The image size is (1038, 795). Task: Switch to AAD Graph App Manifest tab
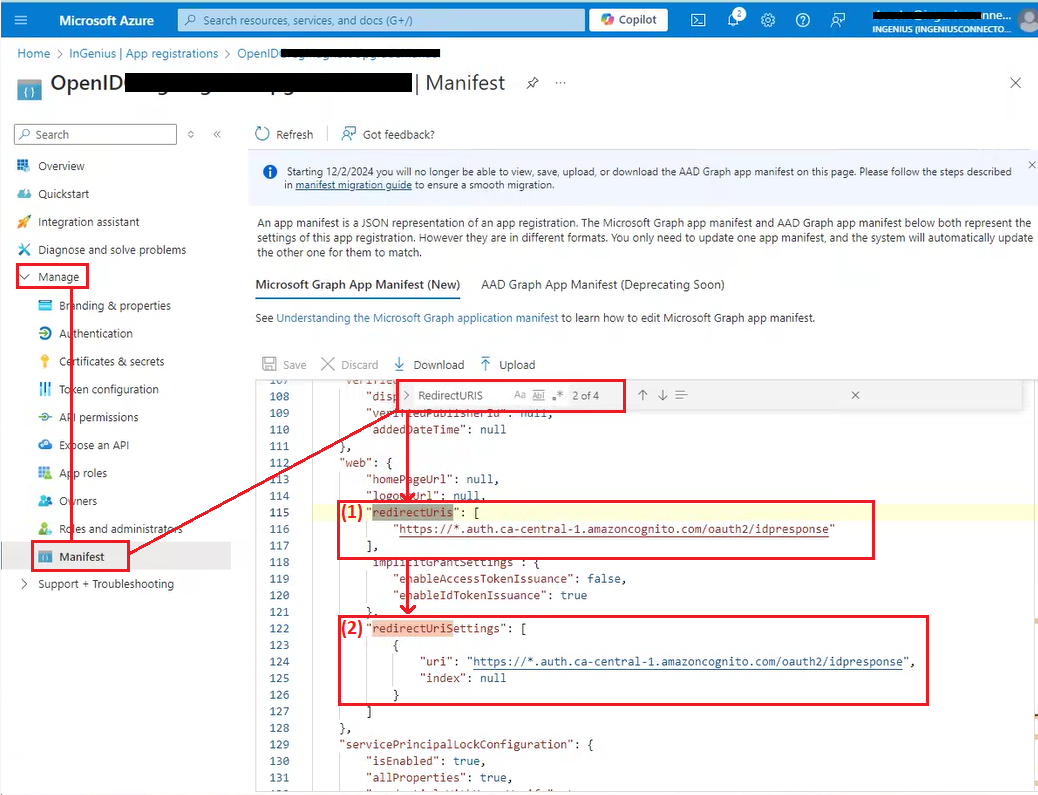[x=602, y=285]
